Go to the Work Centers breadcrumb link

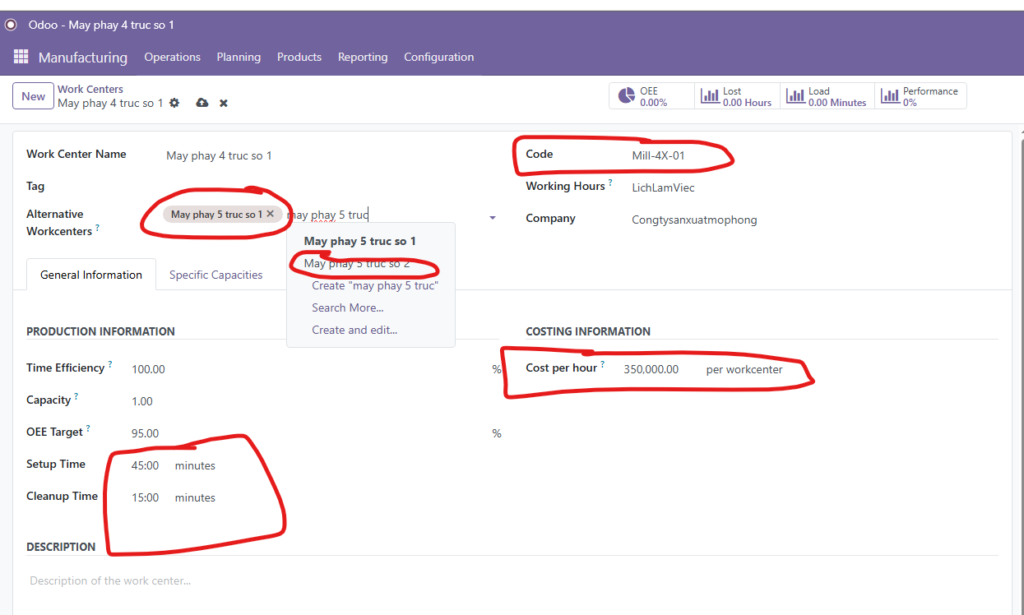coord(90,89)
